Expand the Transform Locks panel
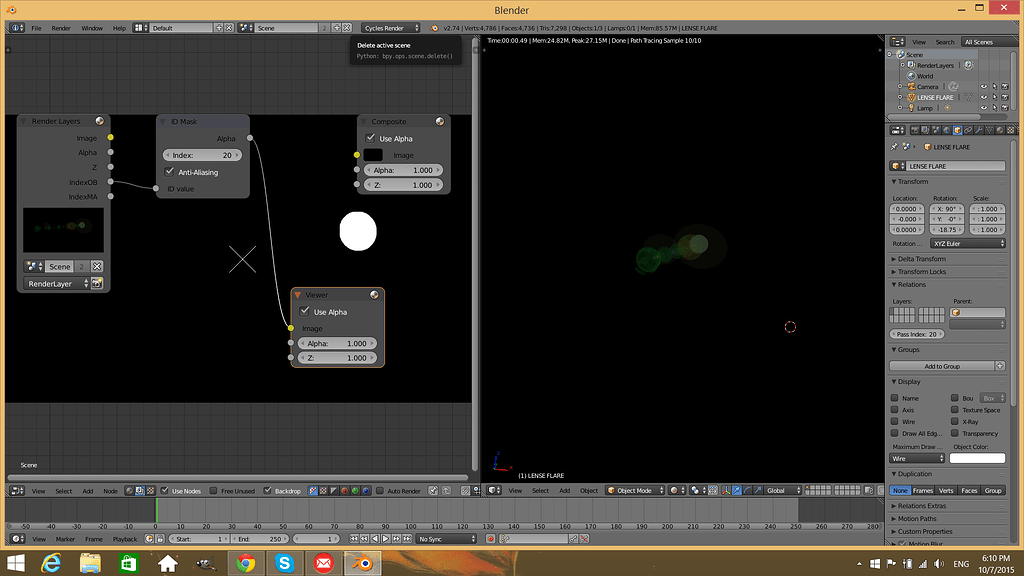This screenshot has width=1024, height=576. [921, 272]
